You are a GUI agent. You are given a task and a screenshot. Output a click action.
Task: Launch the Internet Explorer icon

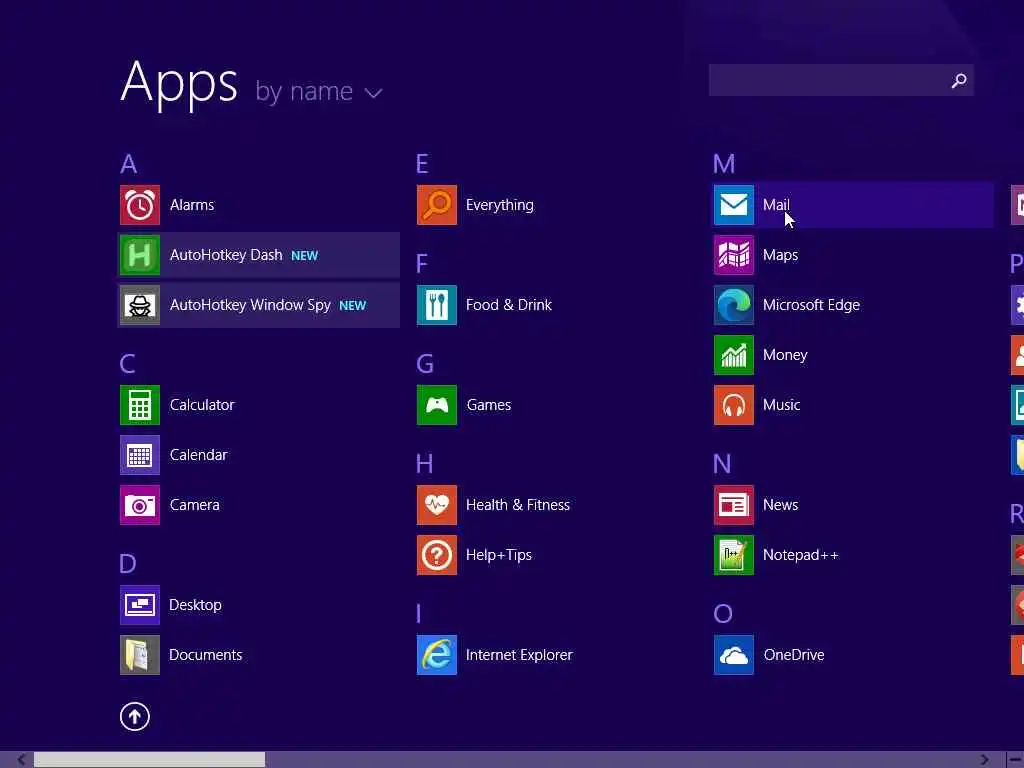tap(437, 655)
